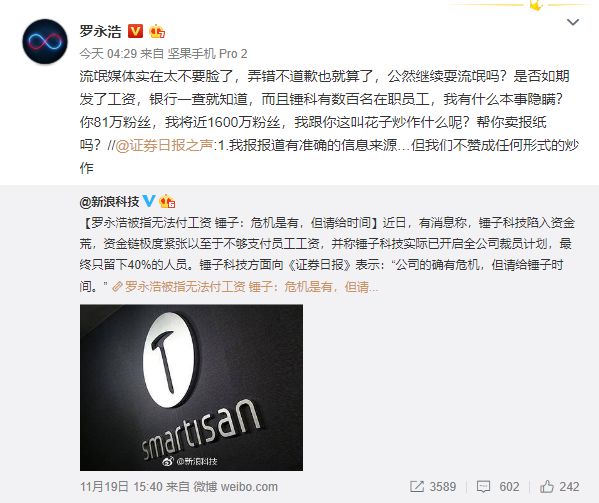Click the 602 comment count
This screenshot has width=599, height=503.
click(509, 487)
